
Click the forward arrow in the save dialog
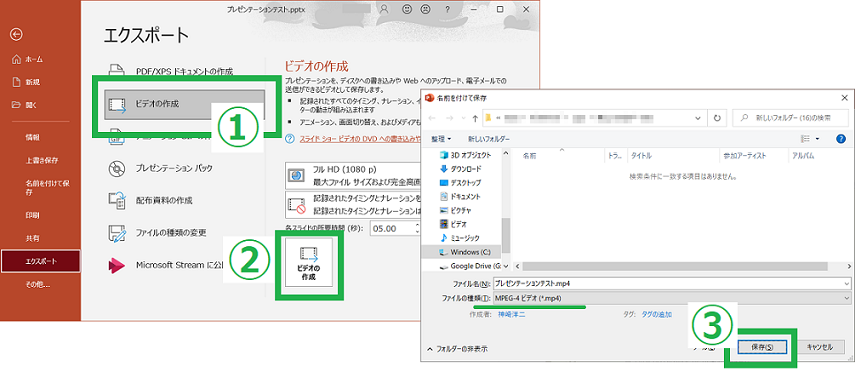449,118
